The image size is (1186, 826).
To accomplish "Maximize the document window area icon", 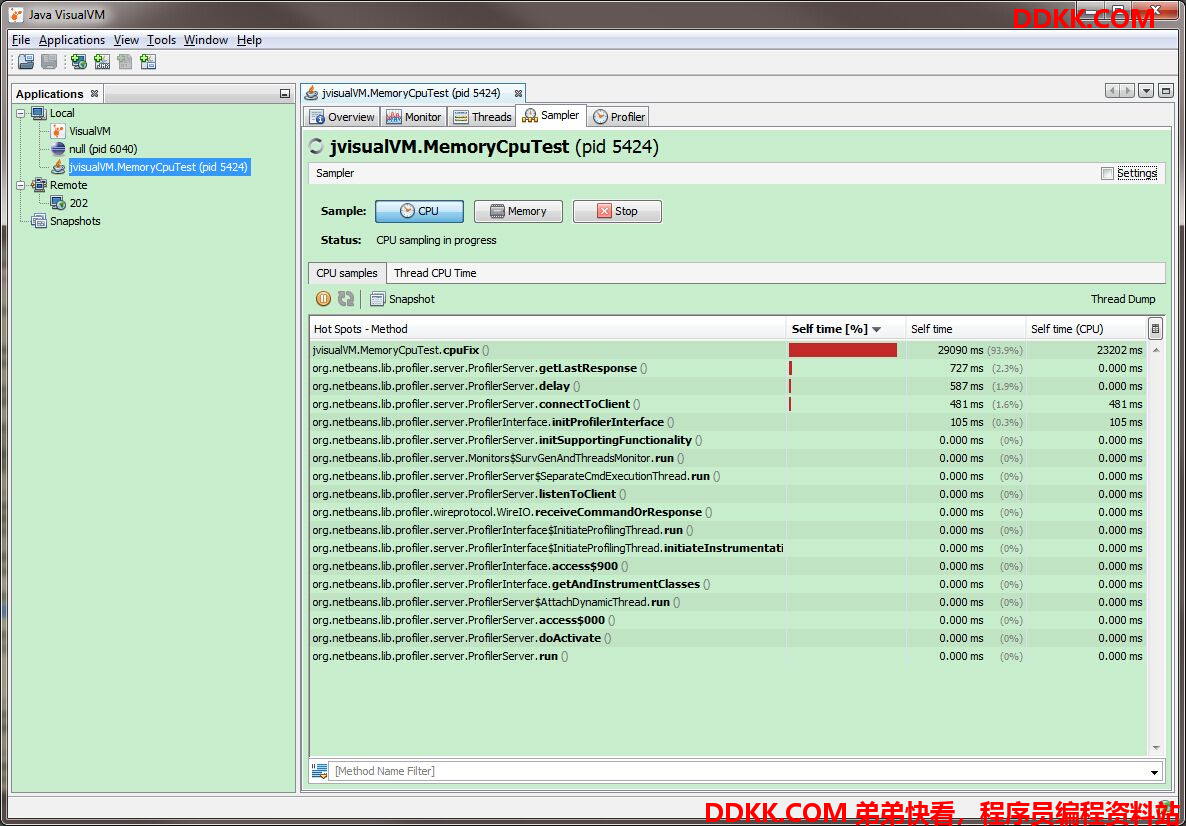I will [x=1166, y=91].
